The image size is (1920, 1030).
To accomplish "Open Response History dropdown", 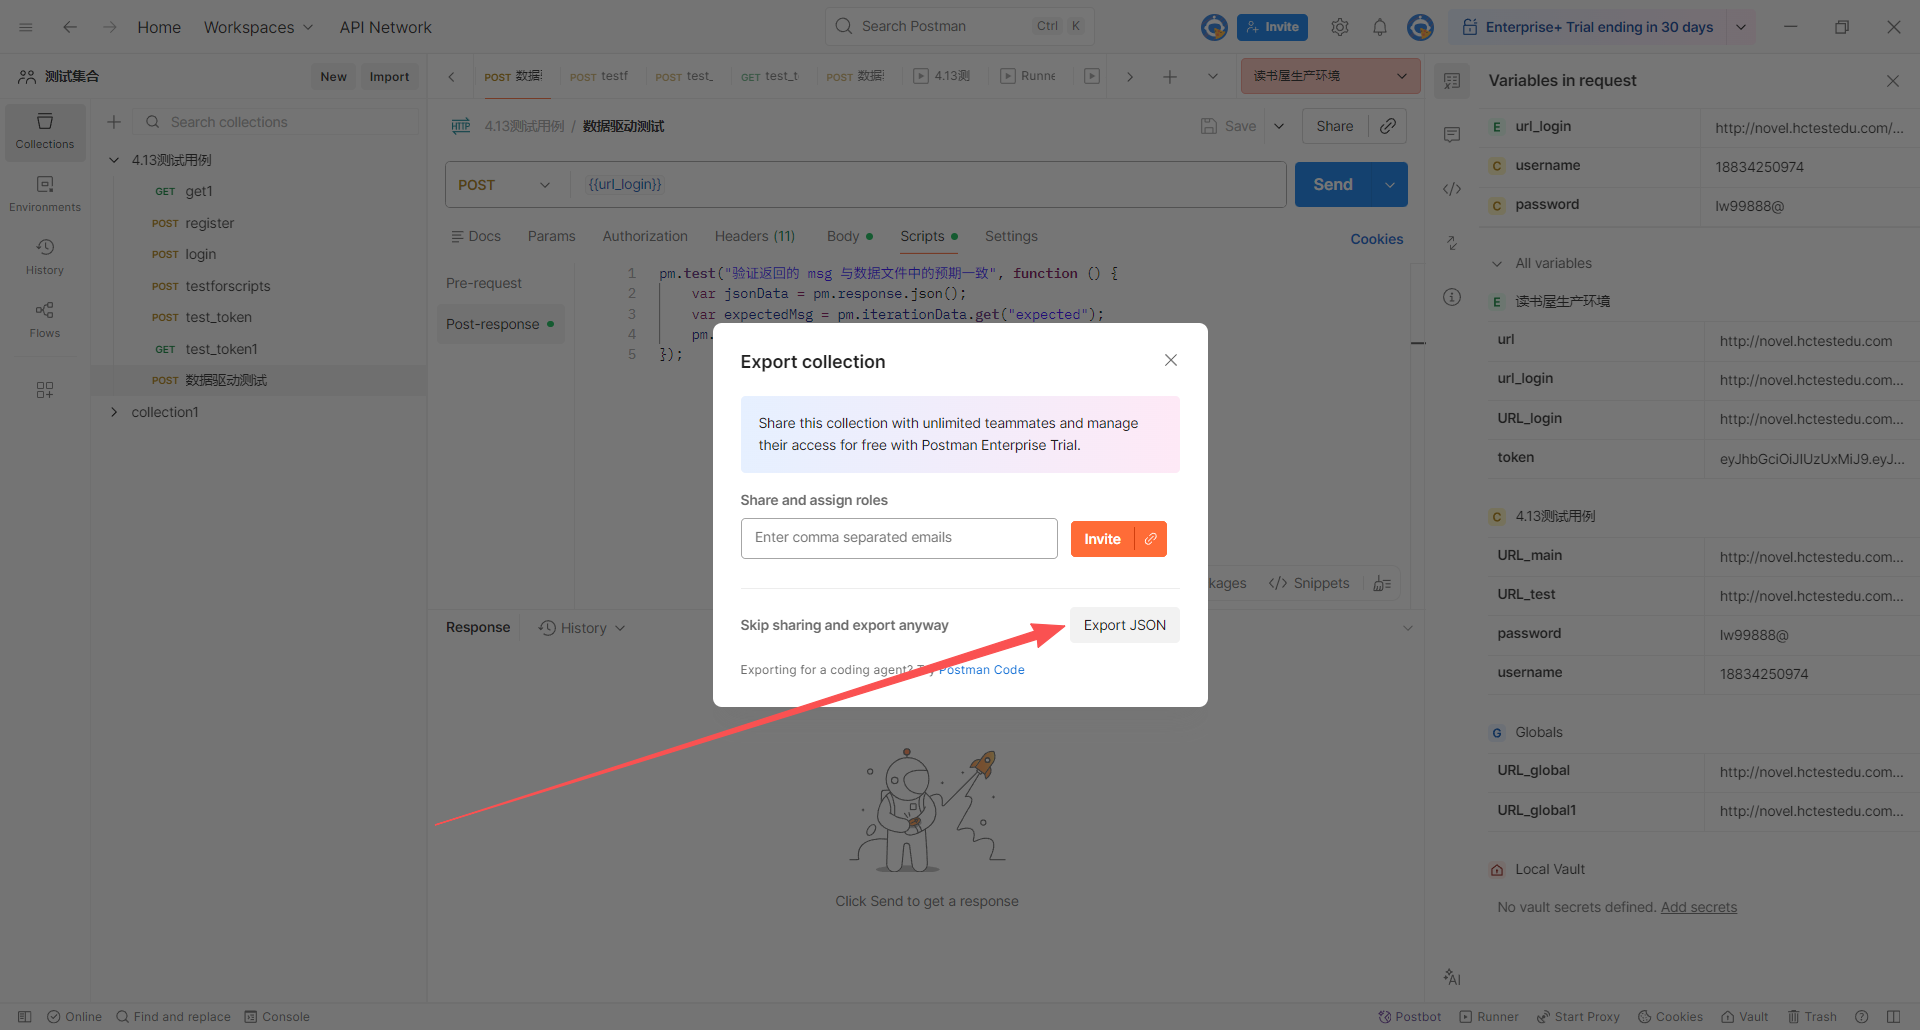I will pos(582,628).
